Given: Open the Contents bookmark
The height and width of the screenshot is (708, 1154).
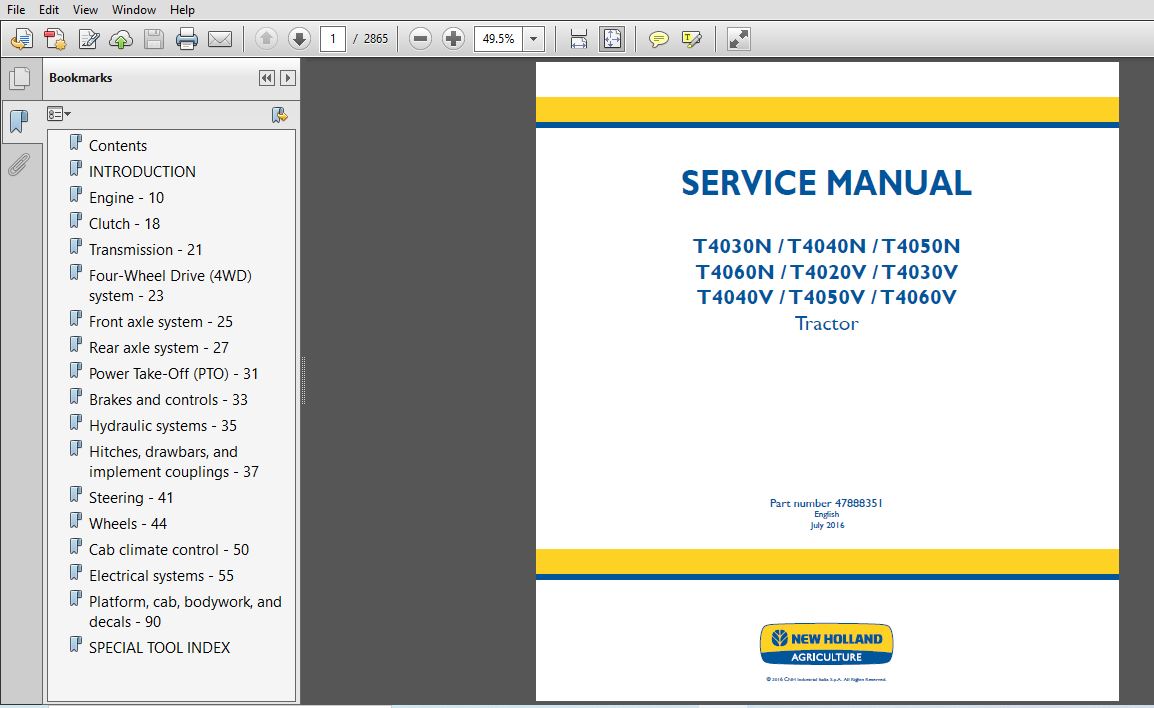Looking at the screenshot, I should pos(118,146).
